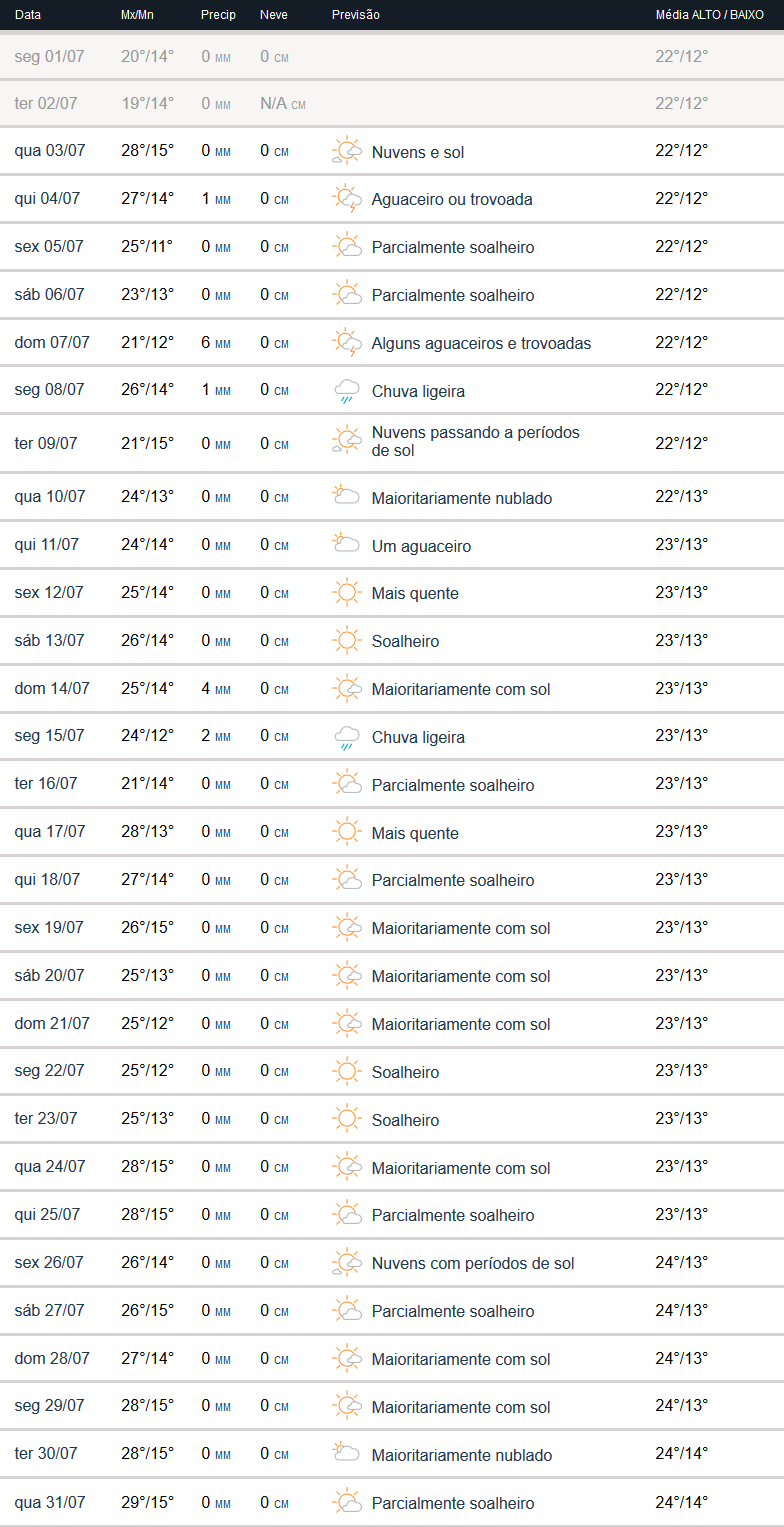Click the past date seg 01/07 row
Image resolution: width=784 pixels, height=1527 pixels.
(50, 56)
